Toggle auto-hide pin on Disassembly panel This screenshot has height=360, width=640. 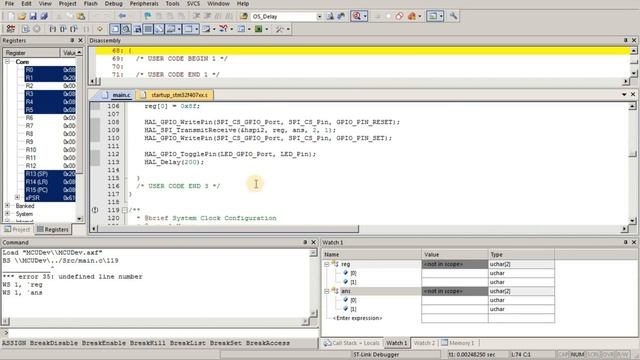point(625,40)
